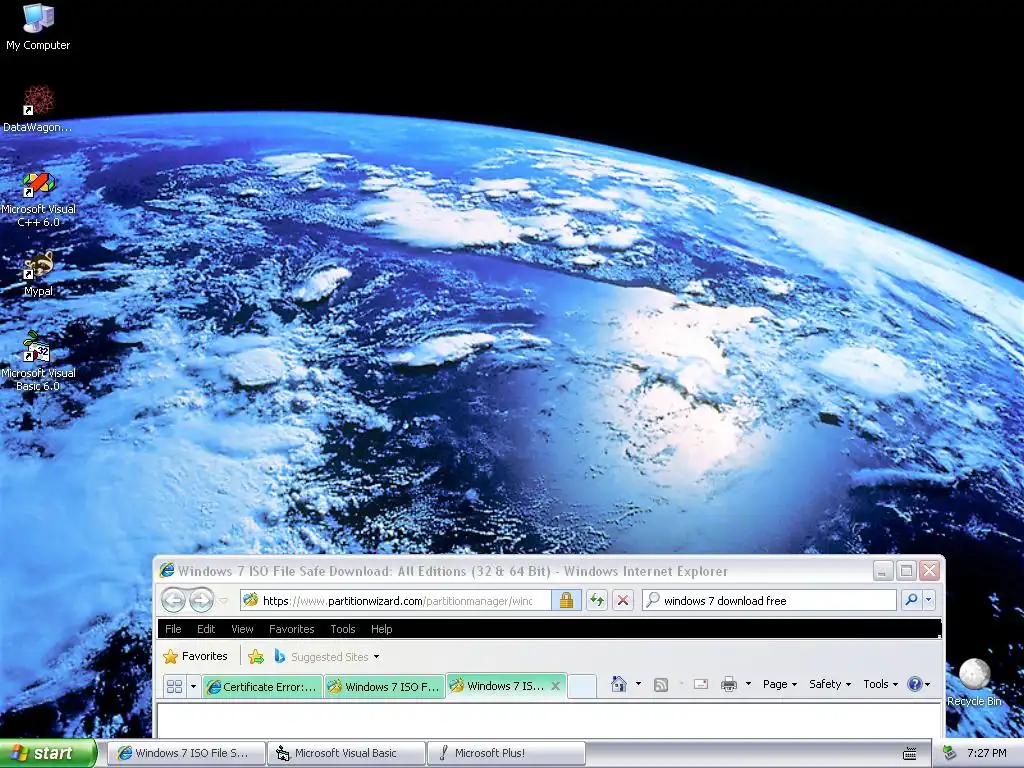The width and height of the screenshot is (1024, 768).
Task: Open recent pages dropdown next to Forward
Action: click(x=223, y=601)
